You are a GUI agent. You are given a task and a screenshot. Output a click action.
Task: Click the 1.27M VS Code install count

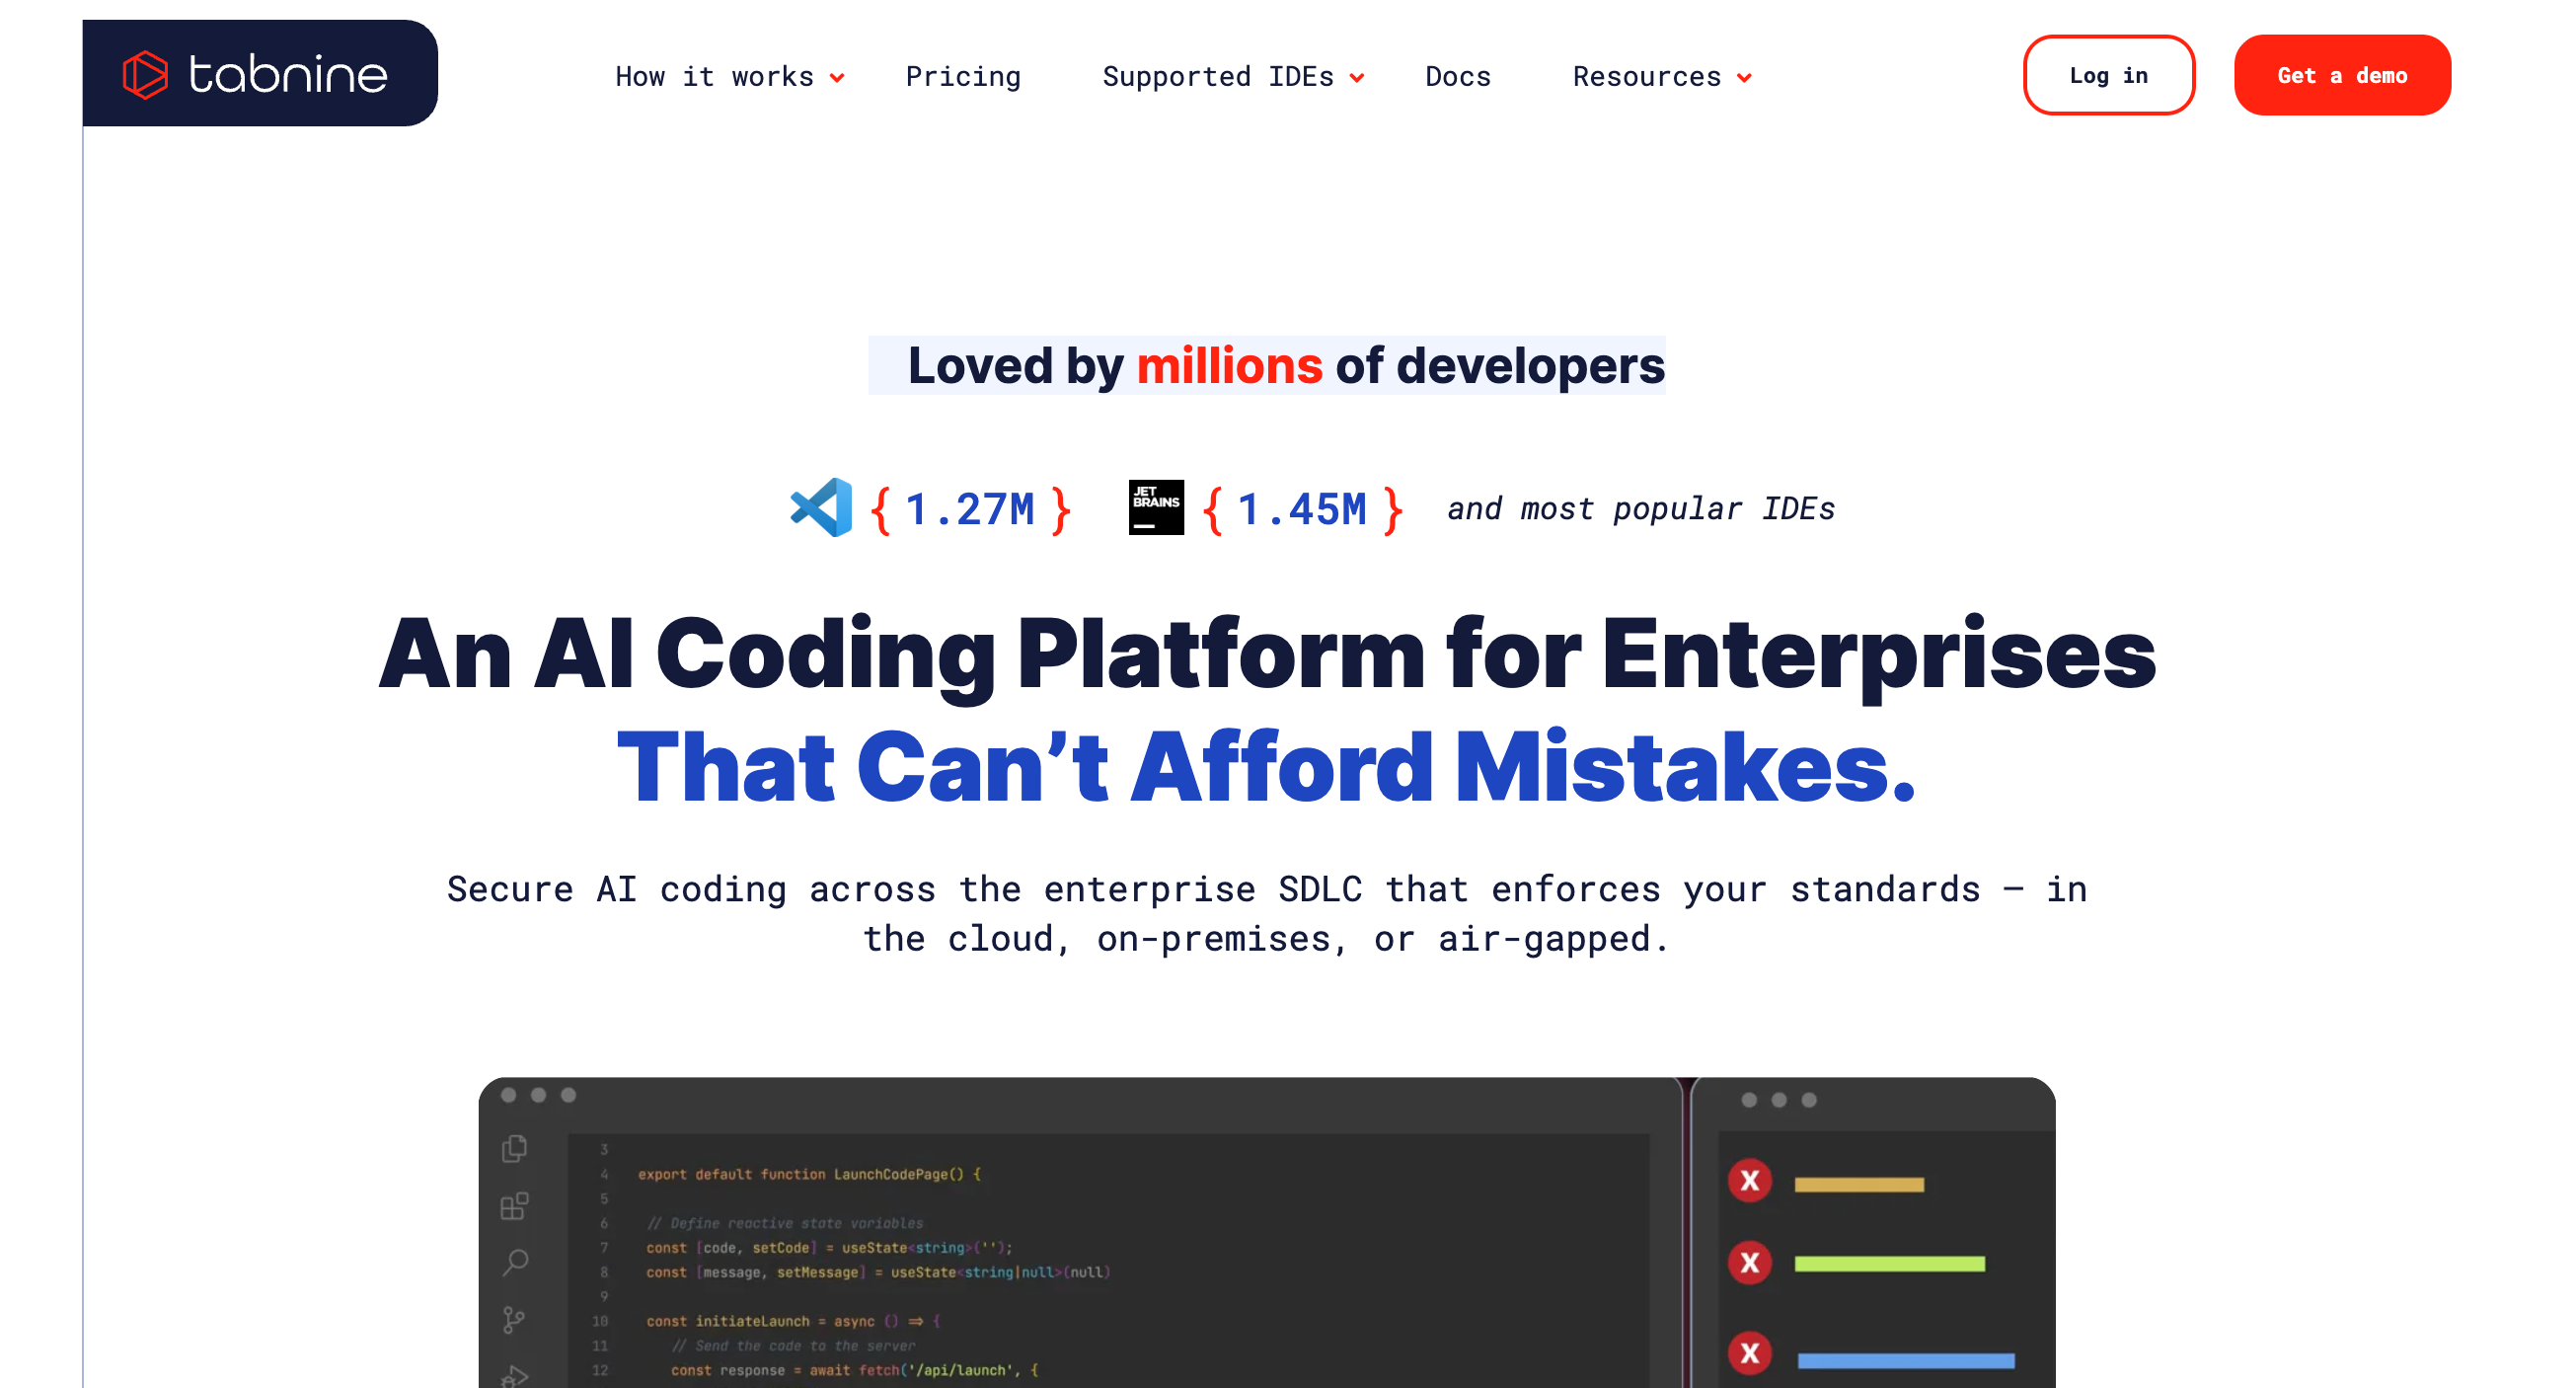(969, 510)
